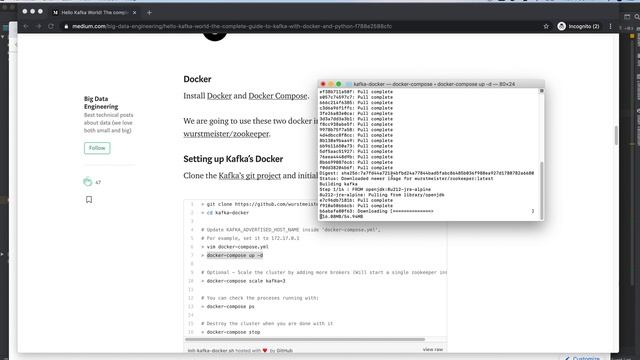This screenshot has height=360, width=640.
Task: Click the browser back arrow
Action: click(x=26, y=26)
